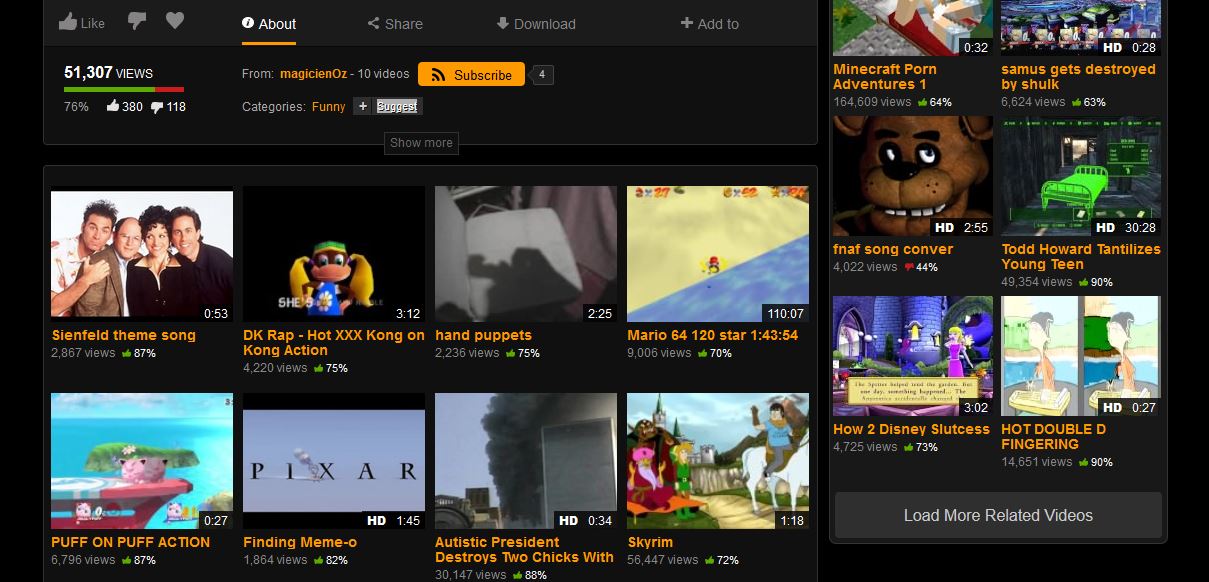
Task: Open the Finding Meme-o Pixar thumbnail
Action: 334,461
